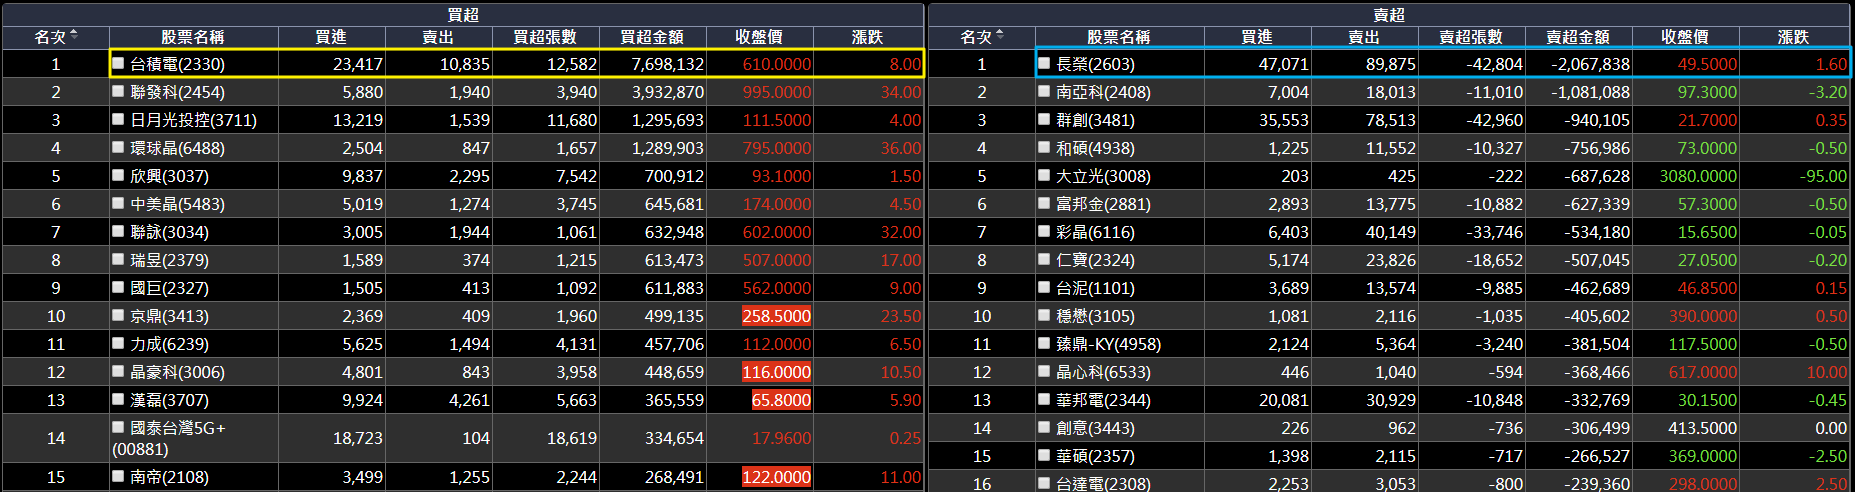Select the 創意(3443) checkbox
The image size is (1855, 492).
(1045, 427)
